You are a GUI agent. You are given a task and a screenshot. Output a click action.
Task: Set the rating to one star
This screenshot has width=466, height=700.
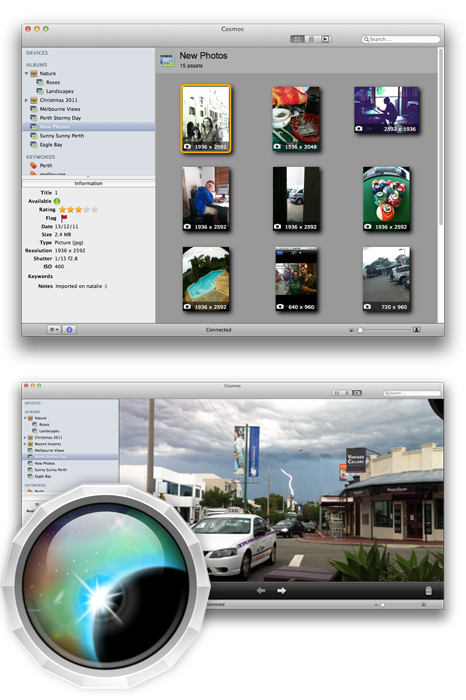[x=62, y=209]
